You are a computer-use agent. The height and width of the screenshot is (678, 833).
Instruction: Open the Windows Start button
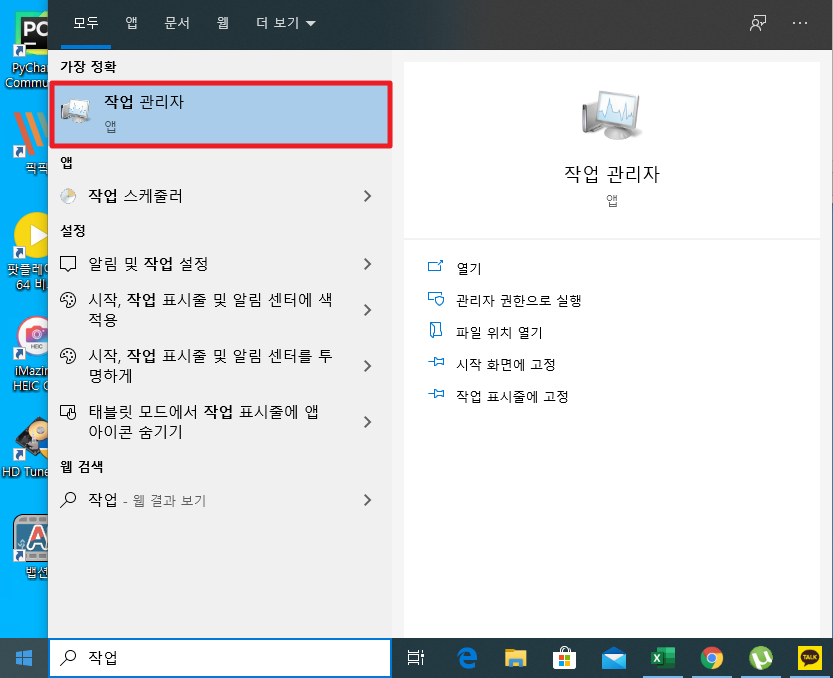pos(24,658)
